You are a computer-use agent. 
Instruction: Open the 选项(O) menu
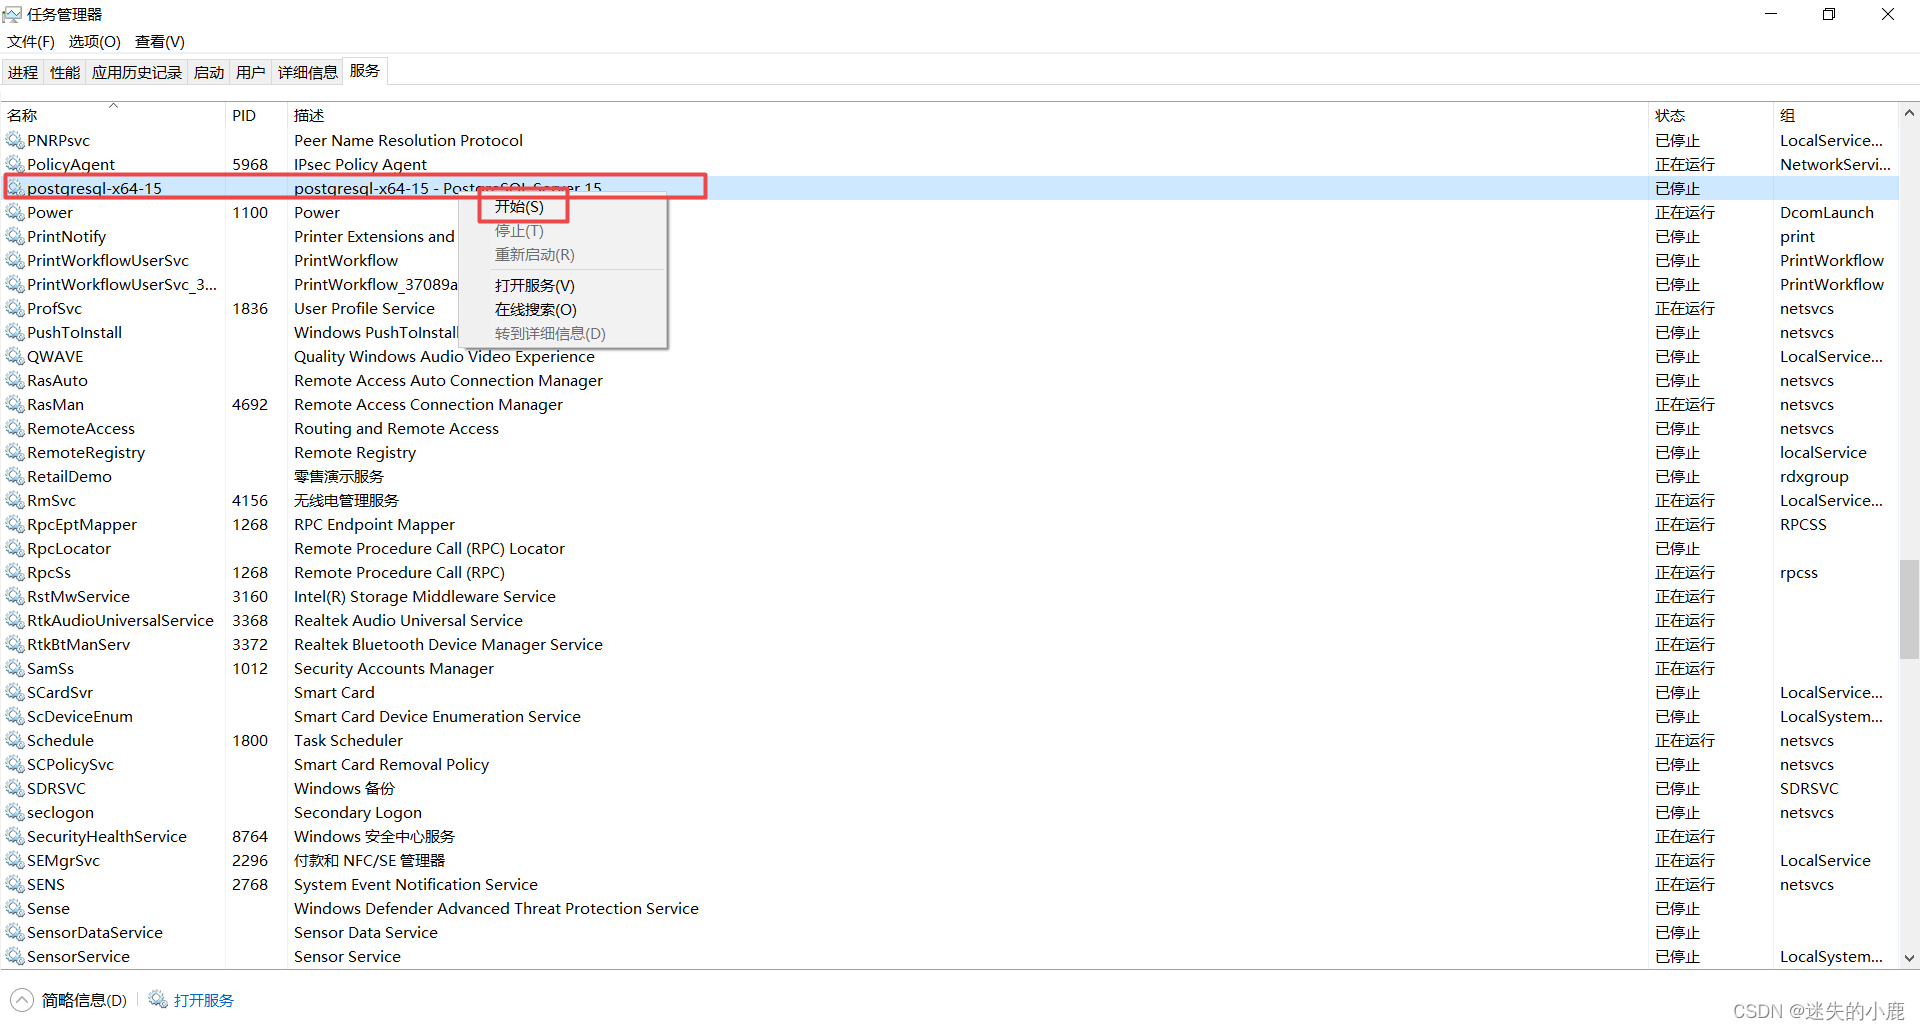point(94,41)
